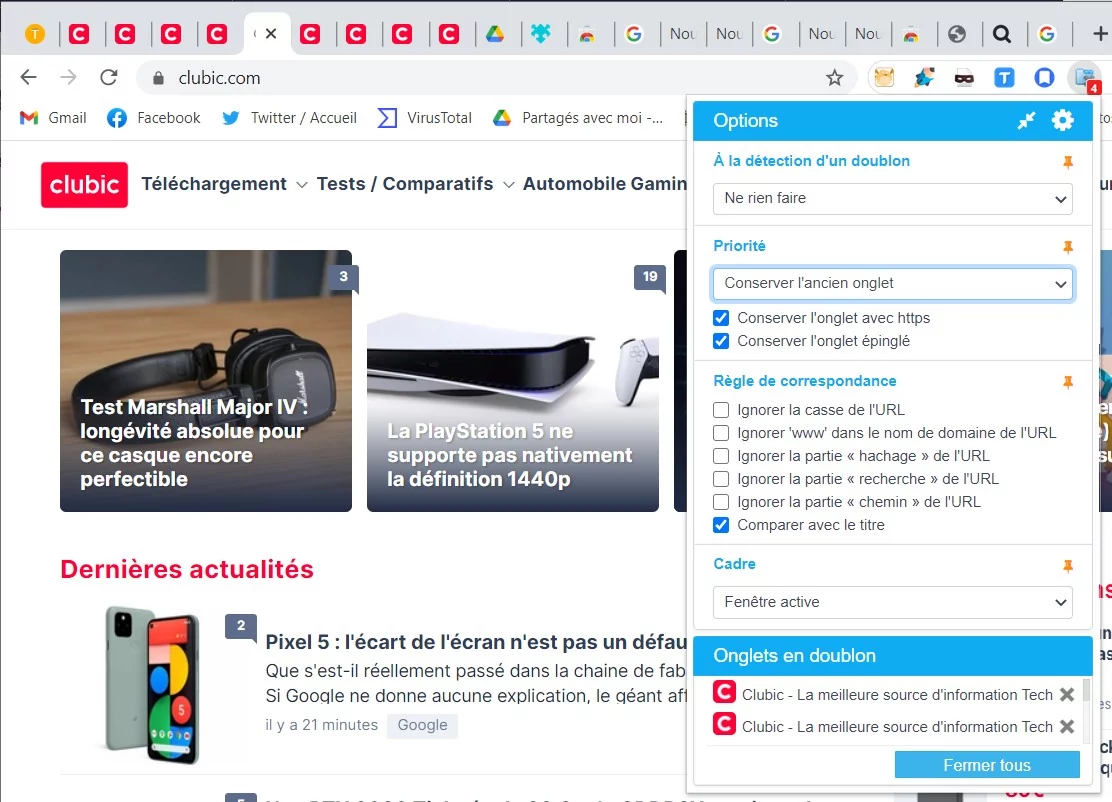Switch to the Google Drive tab
The height and width of the screenshot is (802, 1112).
pyautogui.click(x=495, y=33)
